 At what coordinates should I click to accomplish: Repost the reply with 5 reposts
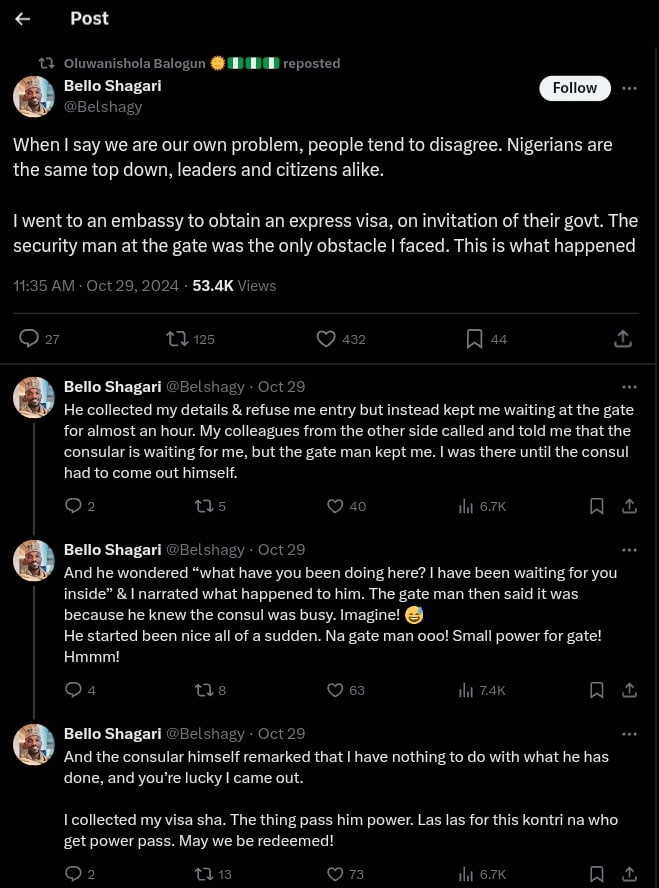[203, 506]
